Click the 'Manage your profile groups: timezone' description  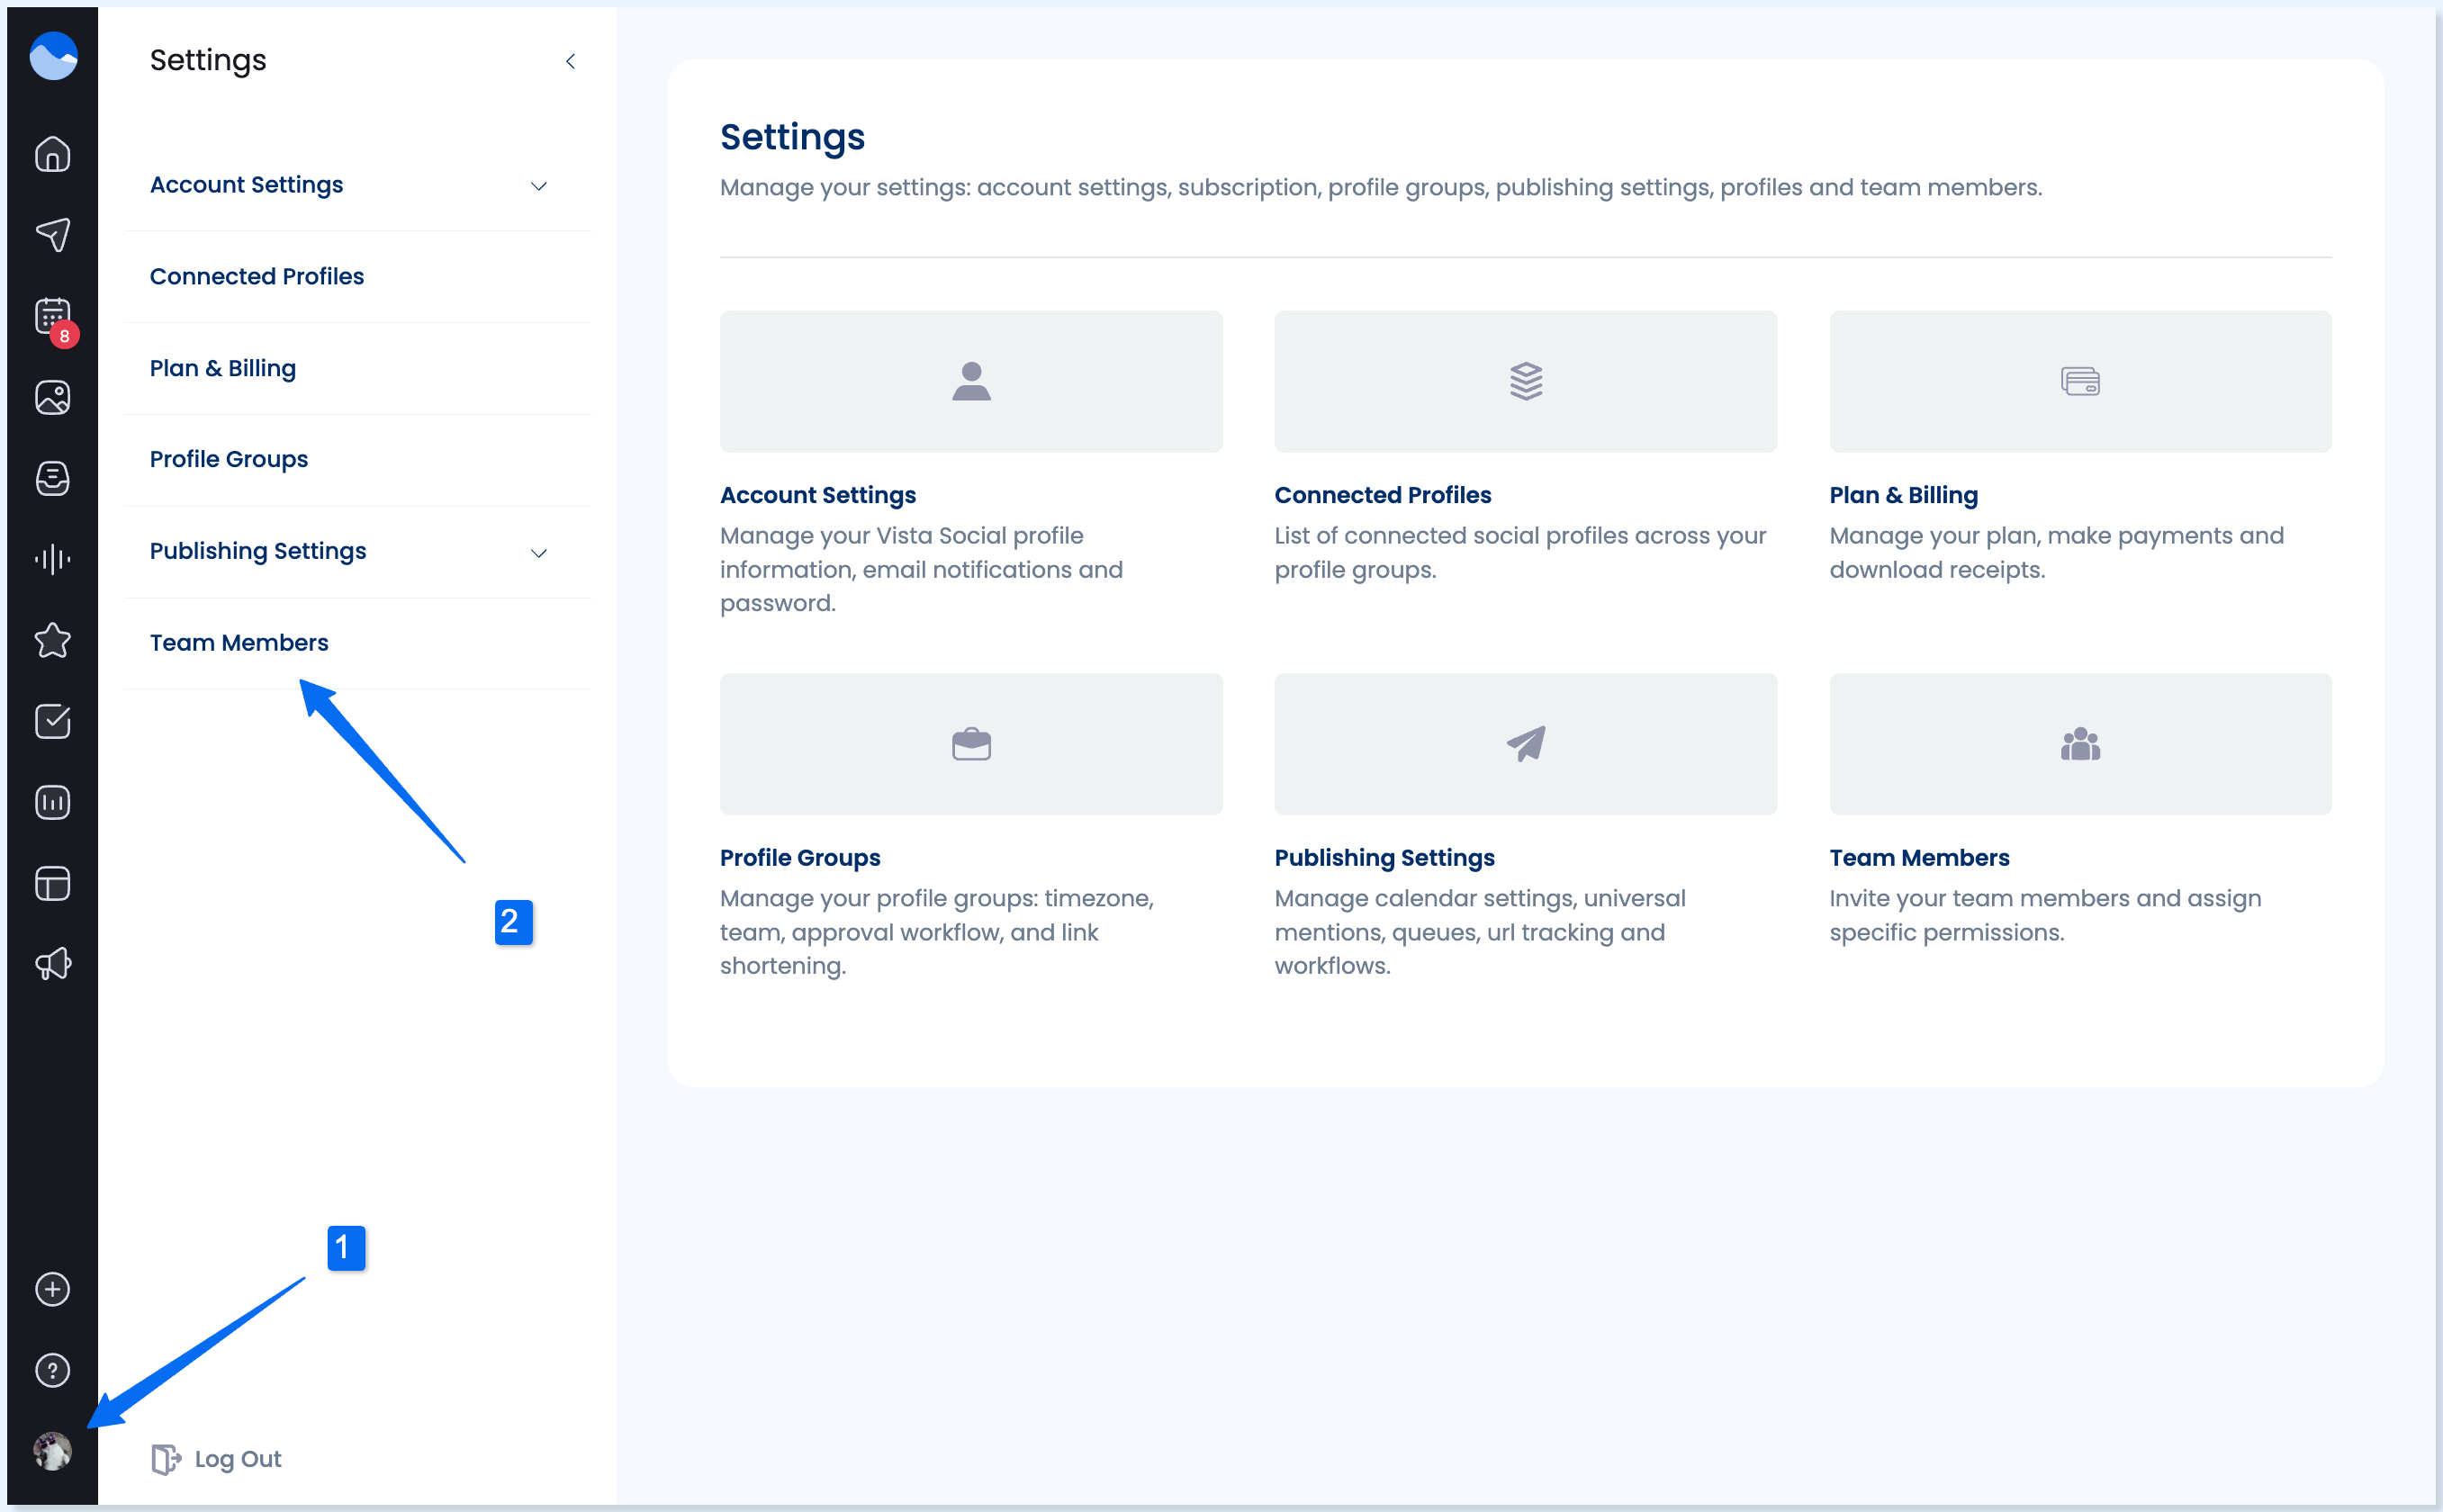[937, 932]
